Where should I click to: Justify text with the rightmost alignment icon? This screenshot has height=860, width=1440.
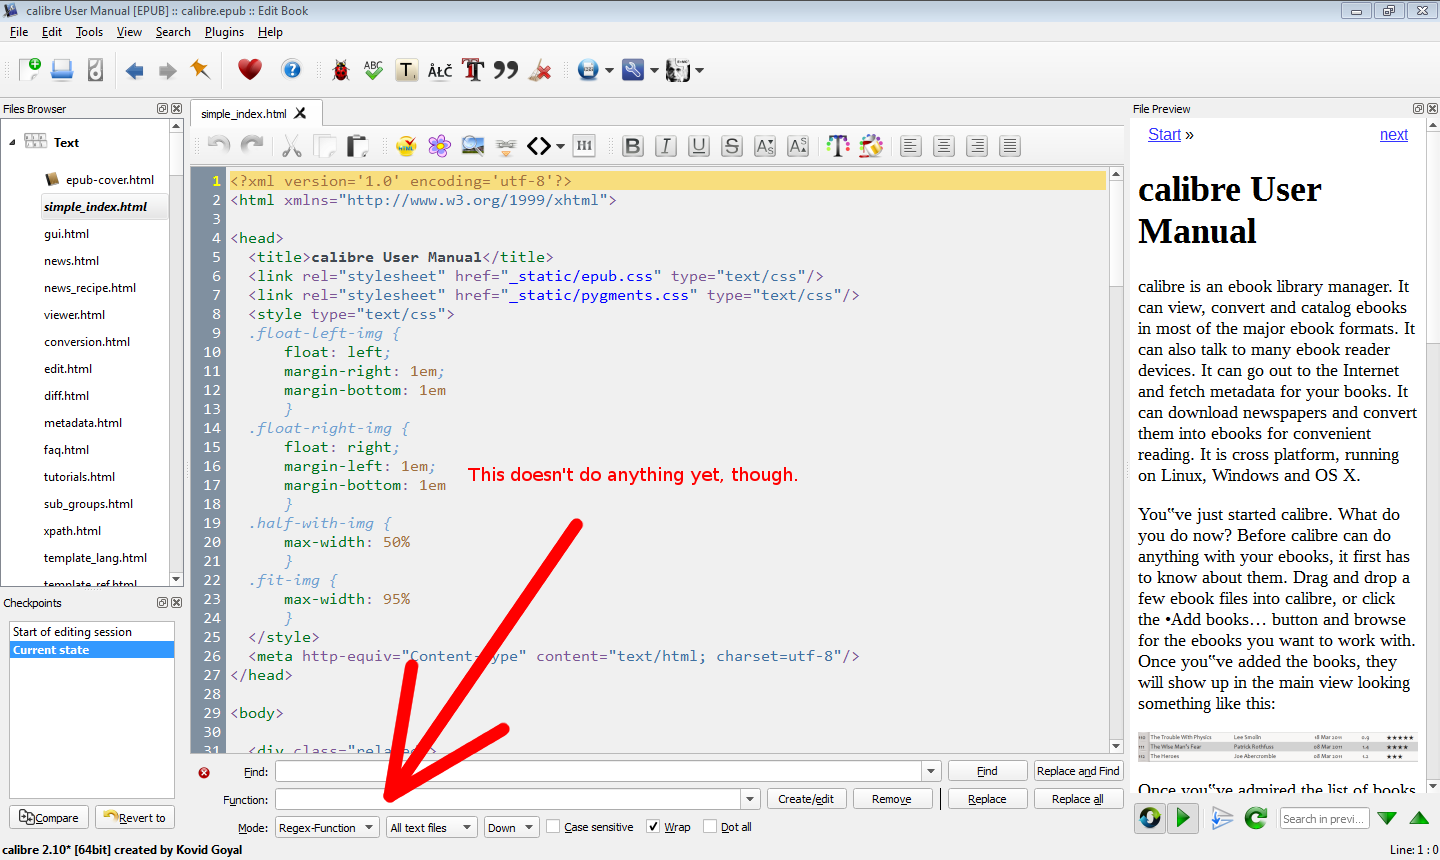coord(1010,146)
